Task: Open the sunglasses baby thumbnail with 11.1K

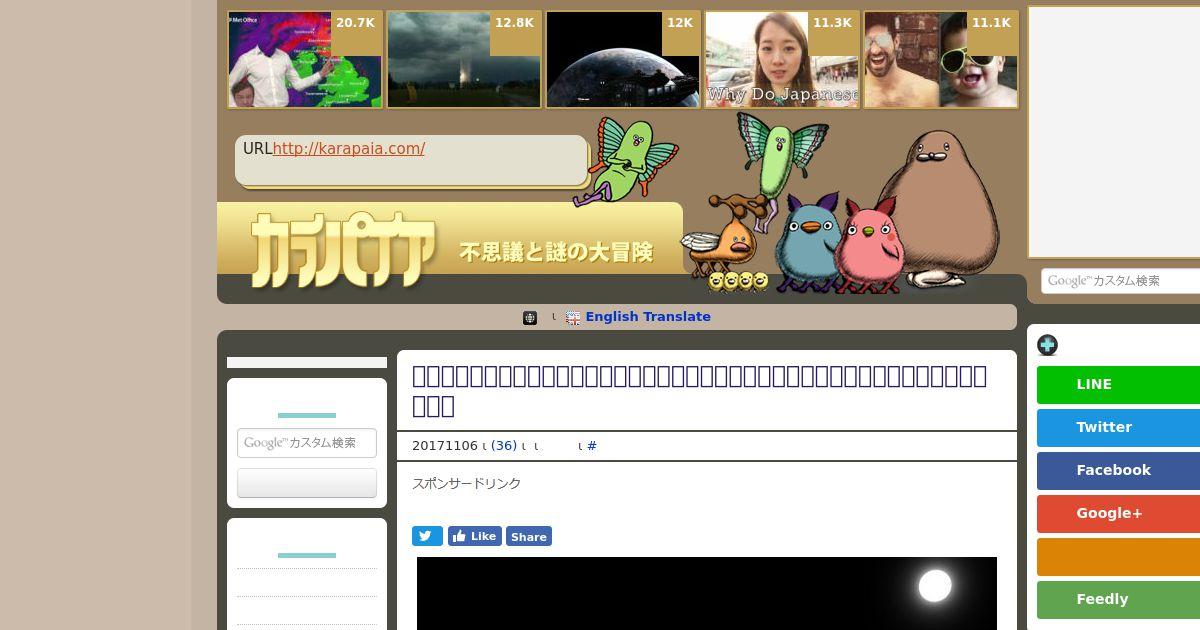Action: 941,60
